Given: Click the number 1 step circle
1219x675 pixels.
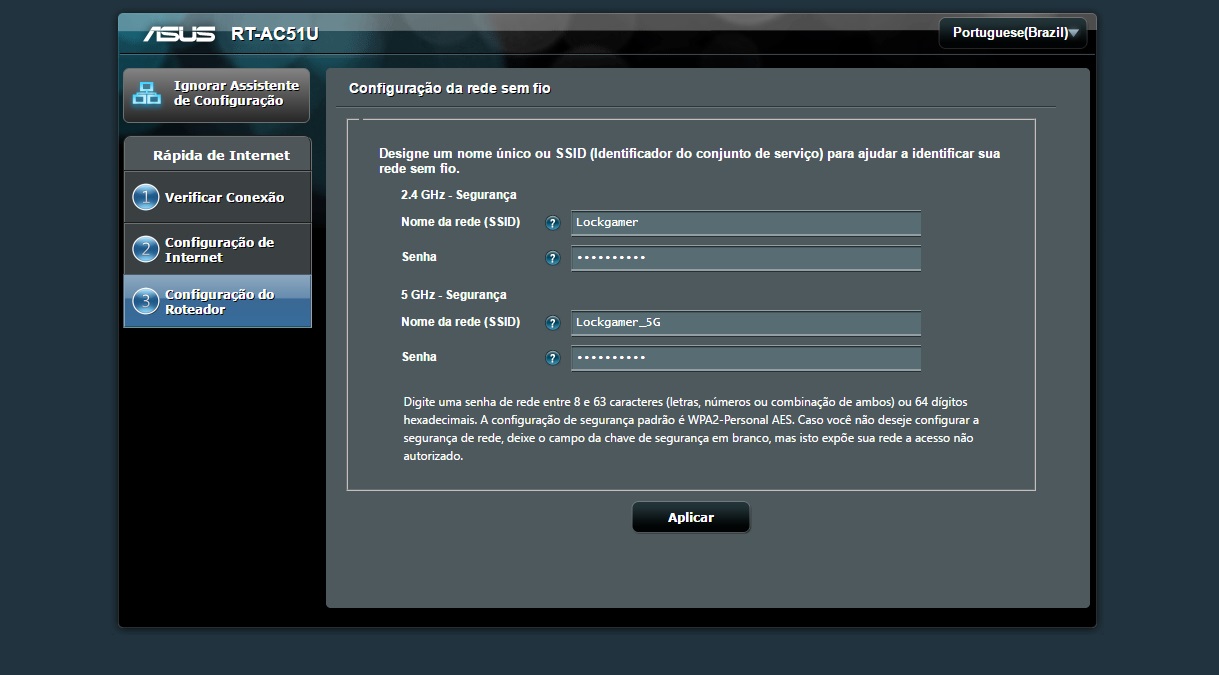Looking at the screenshot, I should pos(146,197).
